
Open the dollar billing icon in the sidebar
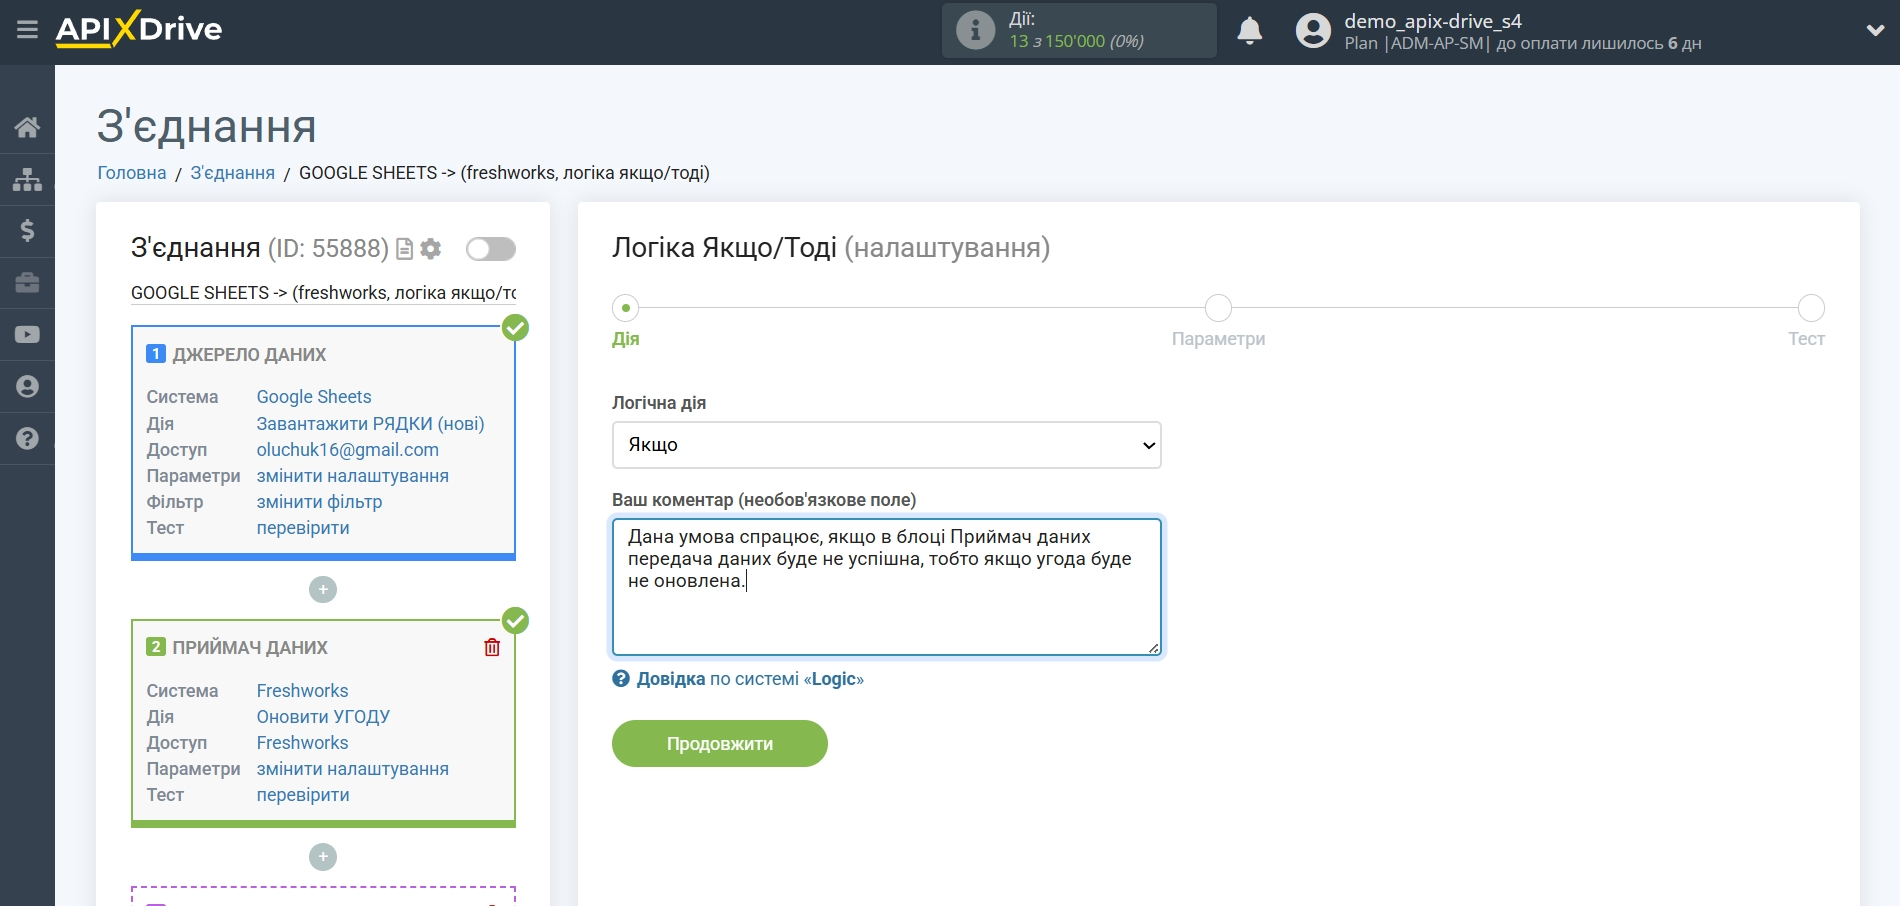click(27, 231)
